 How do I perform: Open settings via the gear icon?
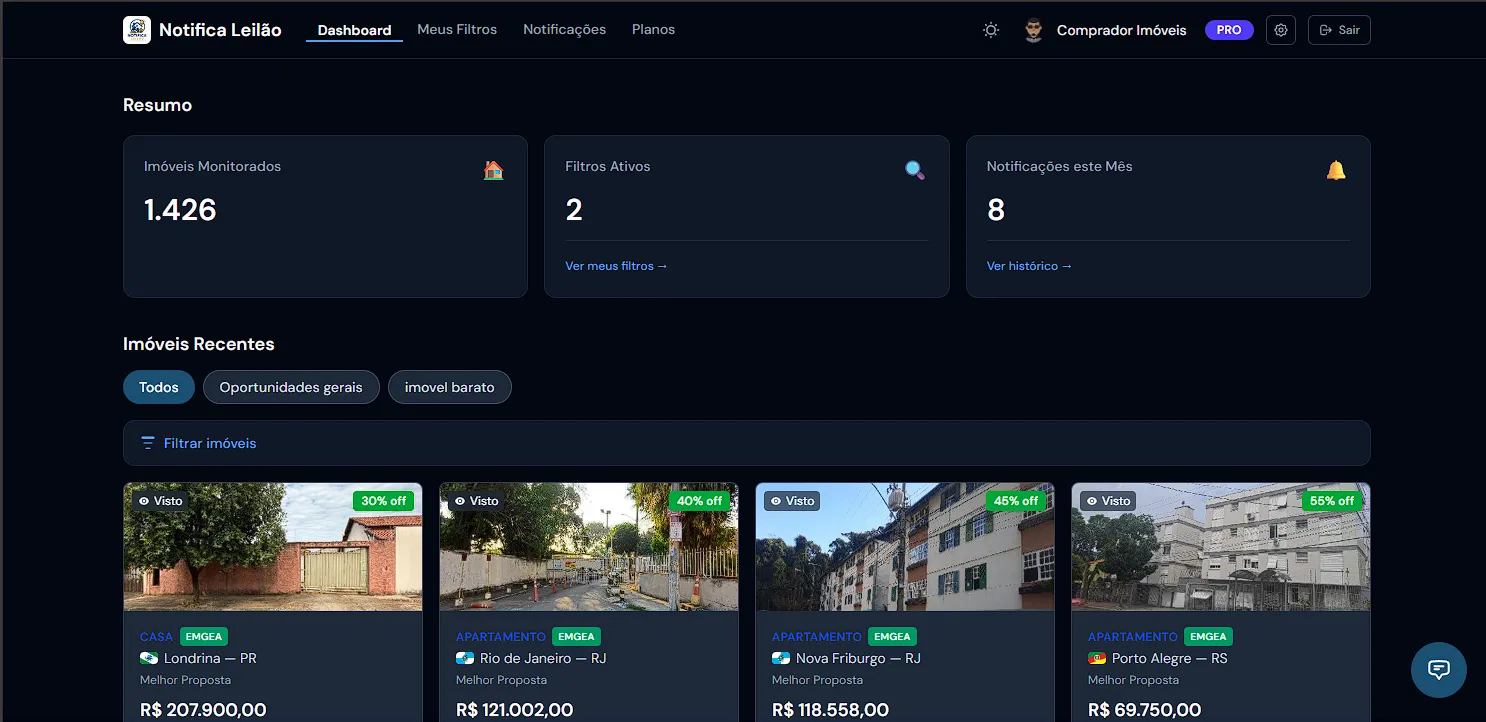[x=1281, y=30]
